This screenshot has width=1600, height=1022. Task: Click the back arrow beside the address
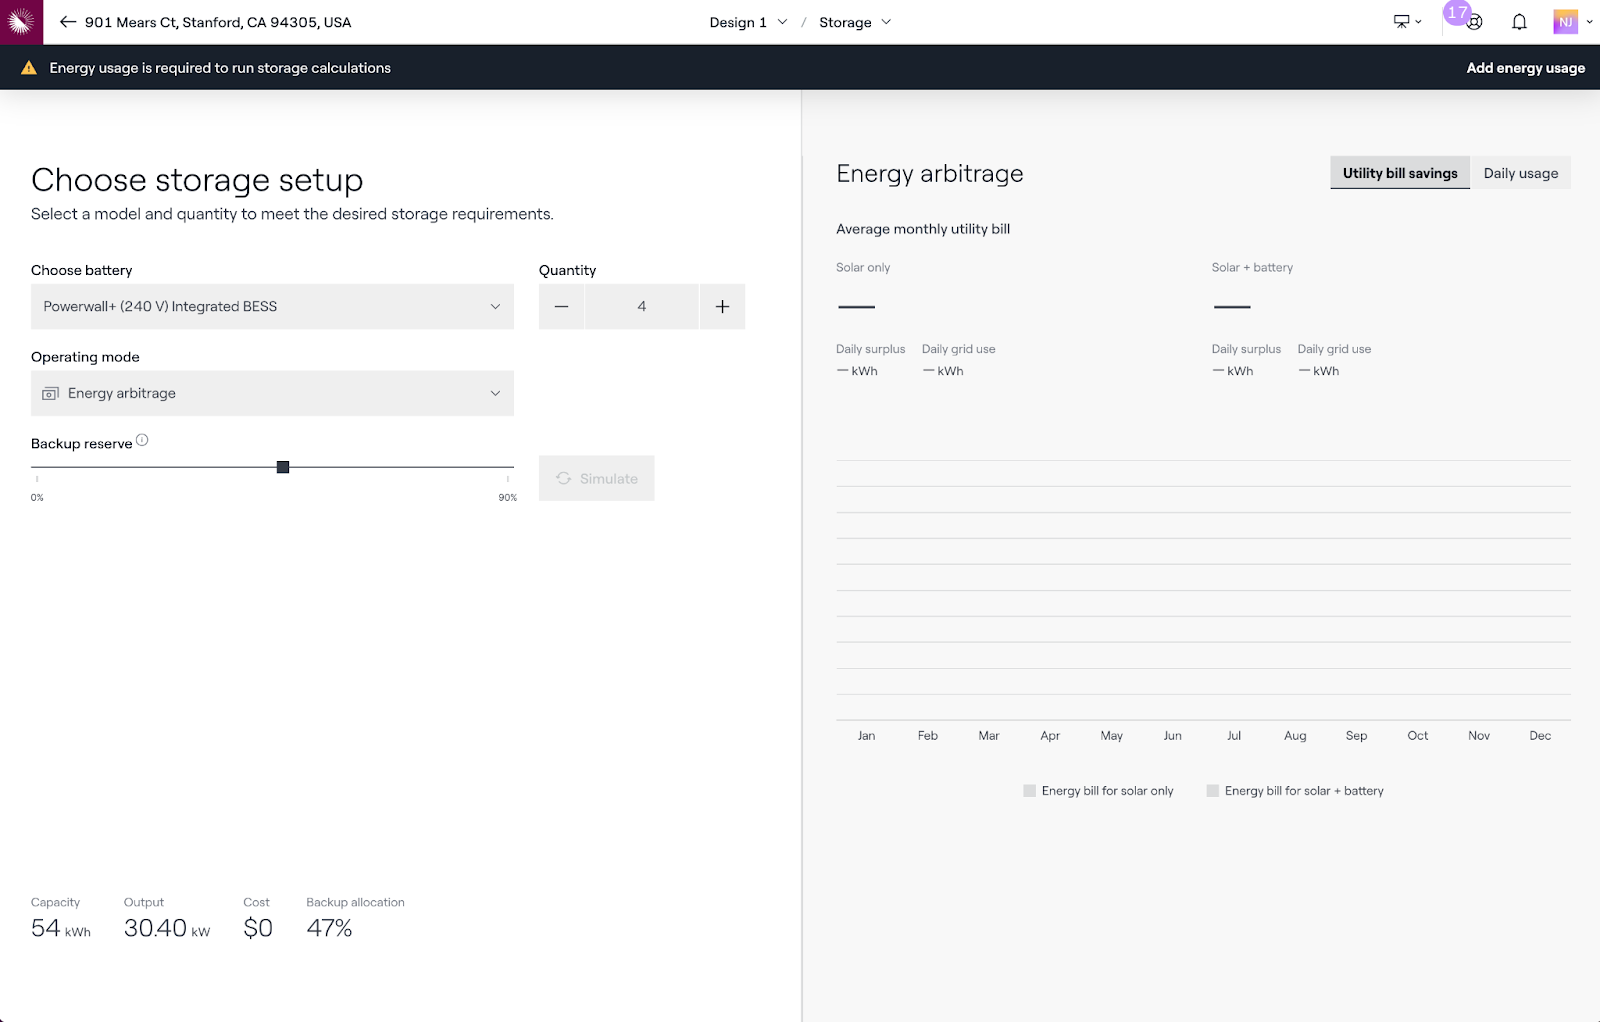[x=68, y=22]
